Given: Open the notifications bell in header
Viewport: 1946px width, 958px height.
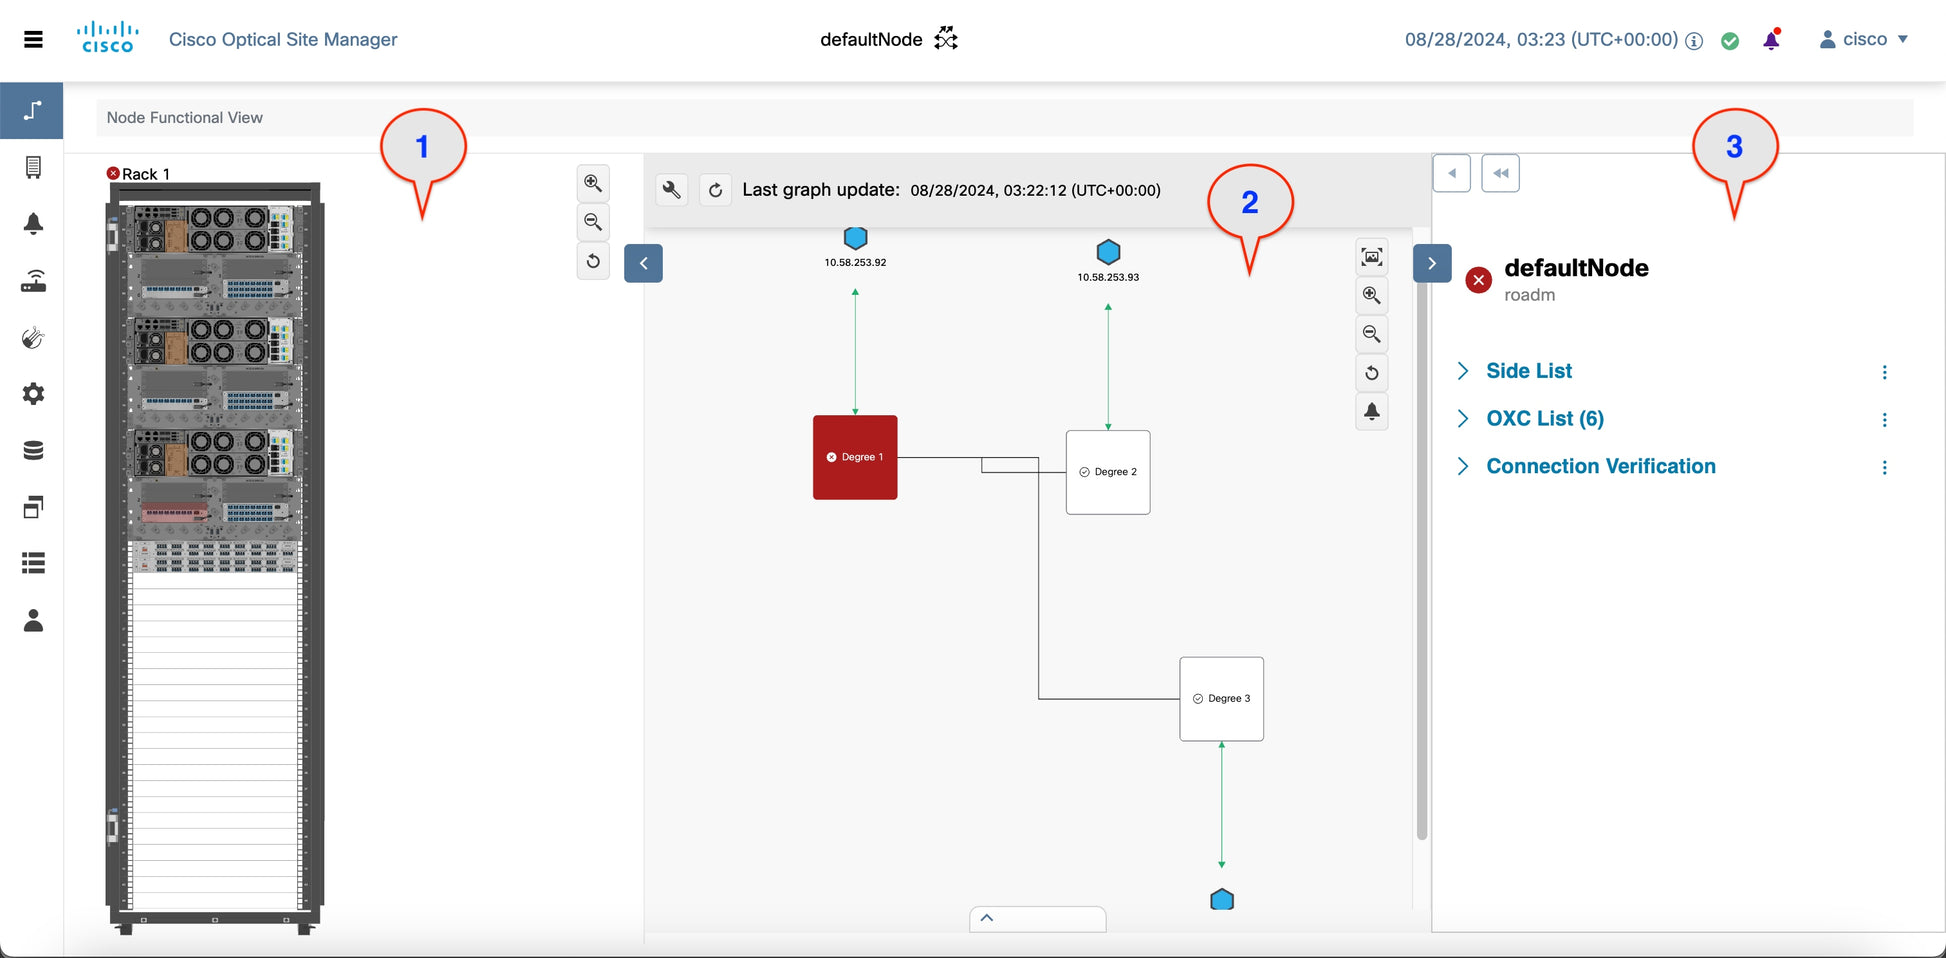Looking at the screenshot, I should (1771, 40).
